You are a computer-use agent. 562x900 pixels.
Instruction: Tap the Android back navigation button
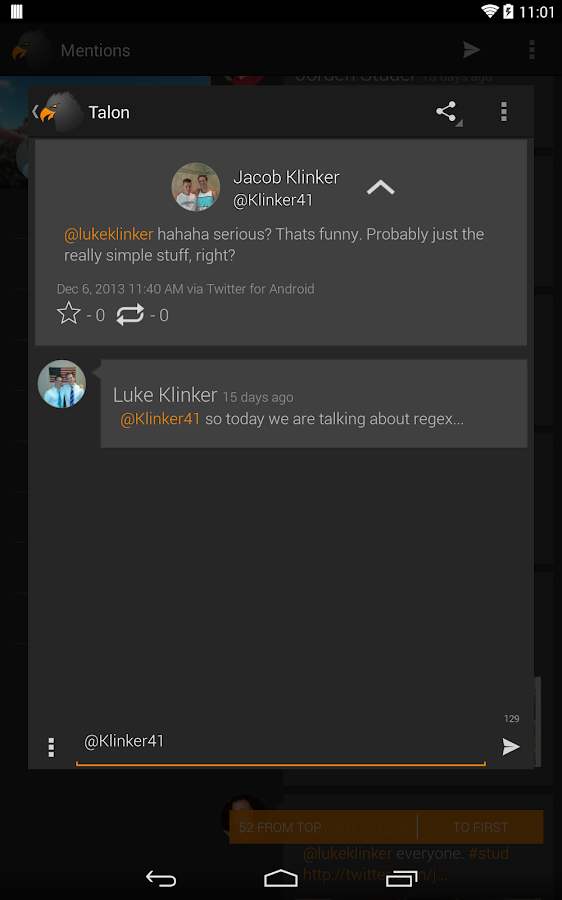click(x=161, y=878)
